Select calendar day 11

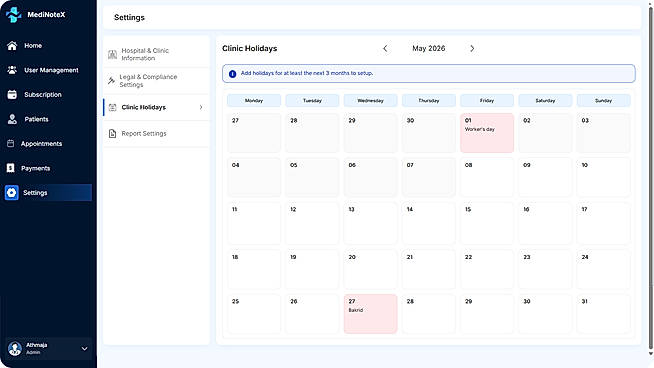[254, 223]
